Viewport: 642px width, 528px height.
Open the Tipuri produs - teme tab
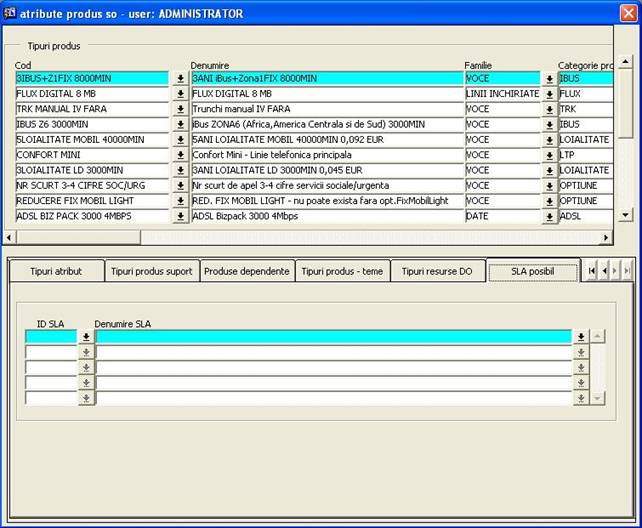(341, 271)
